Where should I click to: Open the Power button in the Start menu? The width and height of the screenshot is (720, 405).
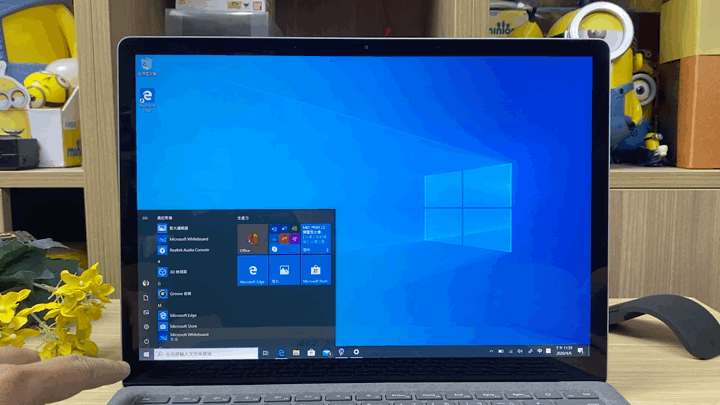(146, 341)
